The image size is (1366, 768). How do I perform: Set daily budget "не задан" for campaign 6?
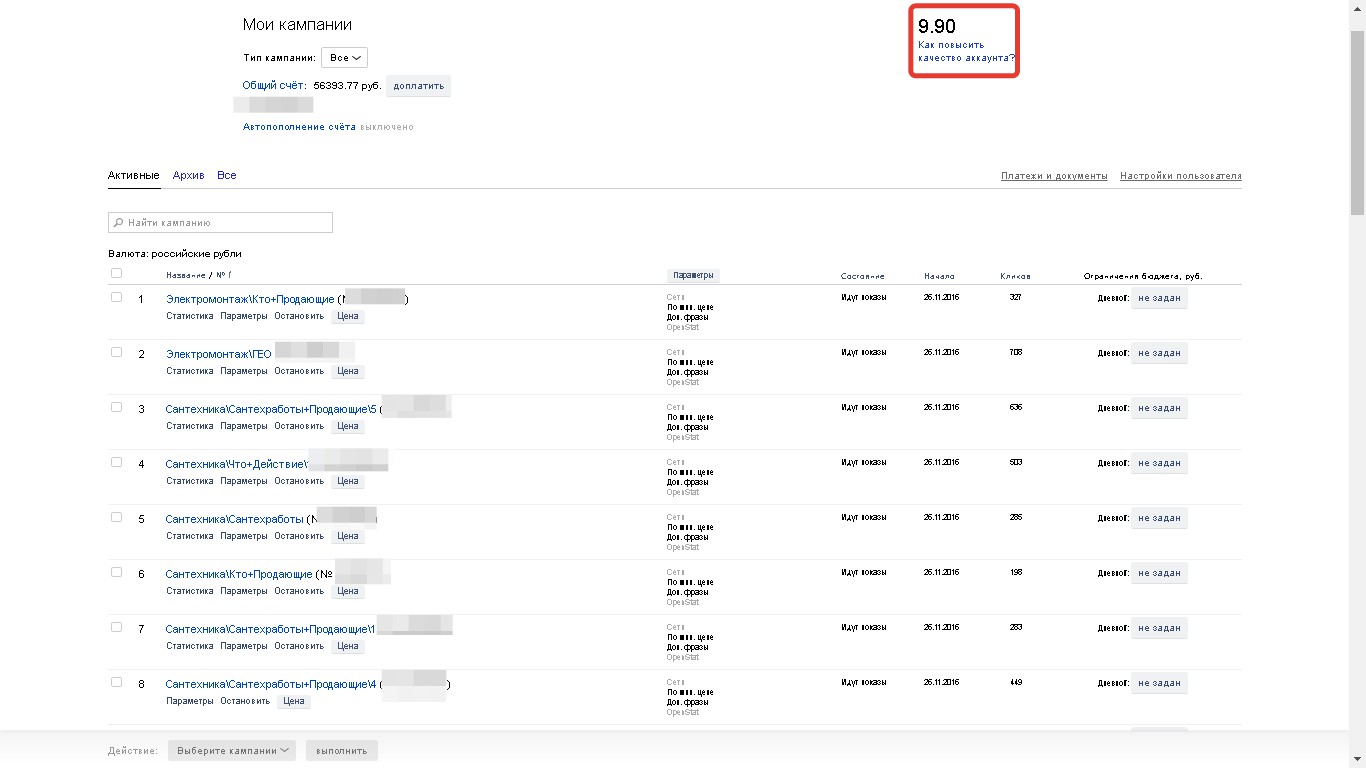[1159, 573]
